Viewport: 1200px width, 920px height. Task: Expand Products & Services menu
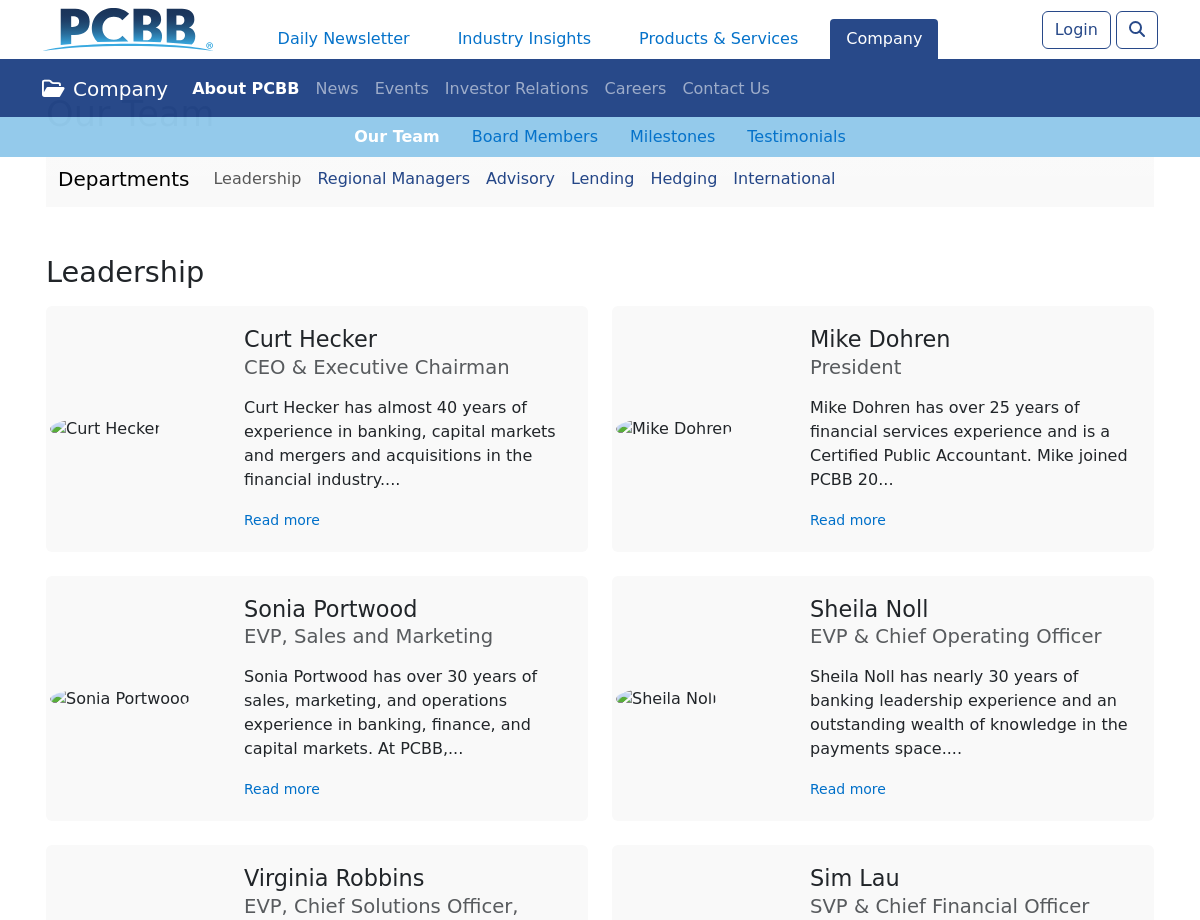pos(718,39)
